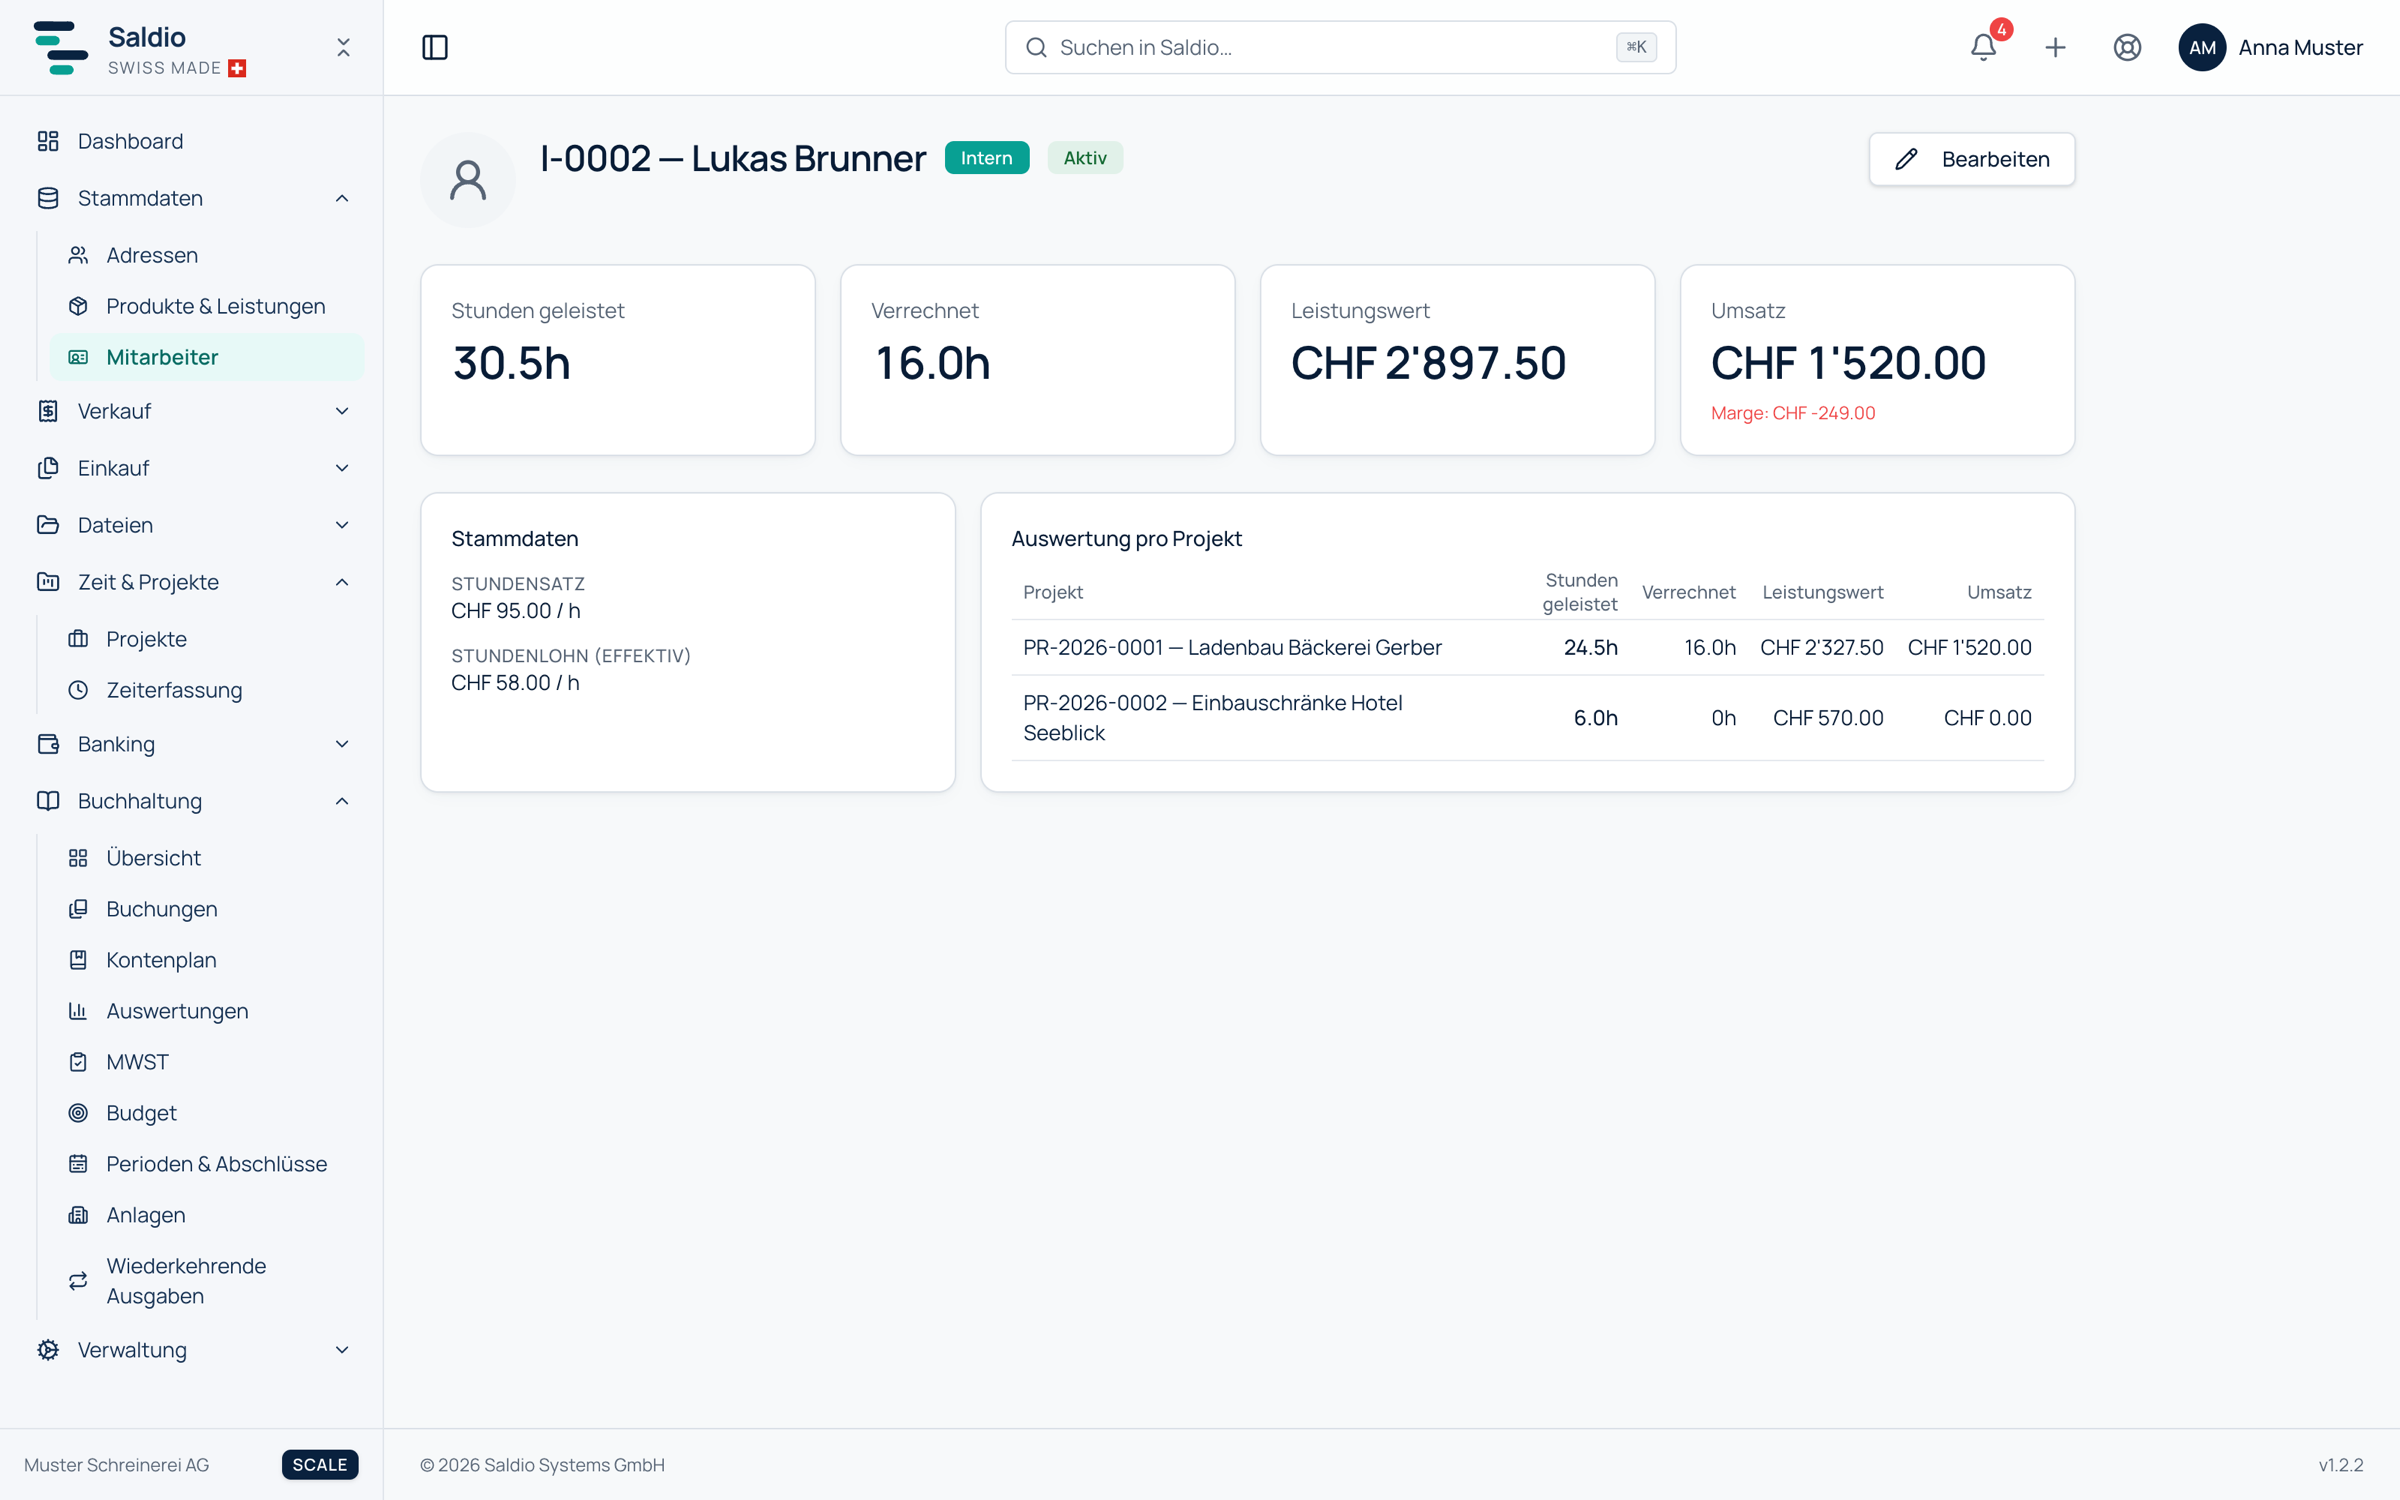2400x1500 pixels.
Task: Click the Projekte briefcase icon
Action: (78, 639)
